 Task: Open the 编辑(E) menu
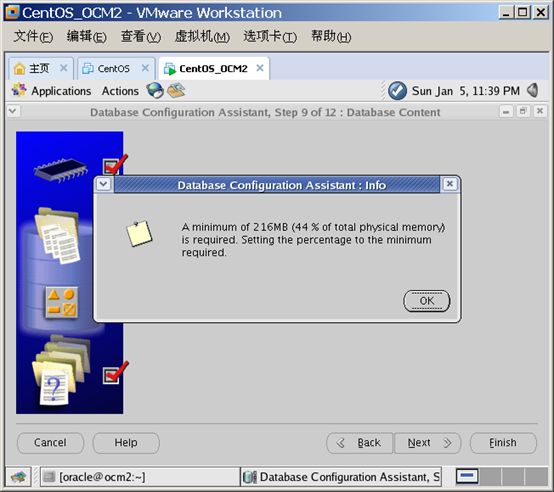[x=87, y=36]
